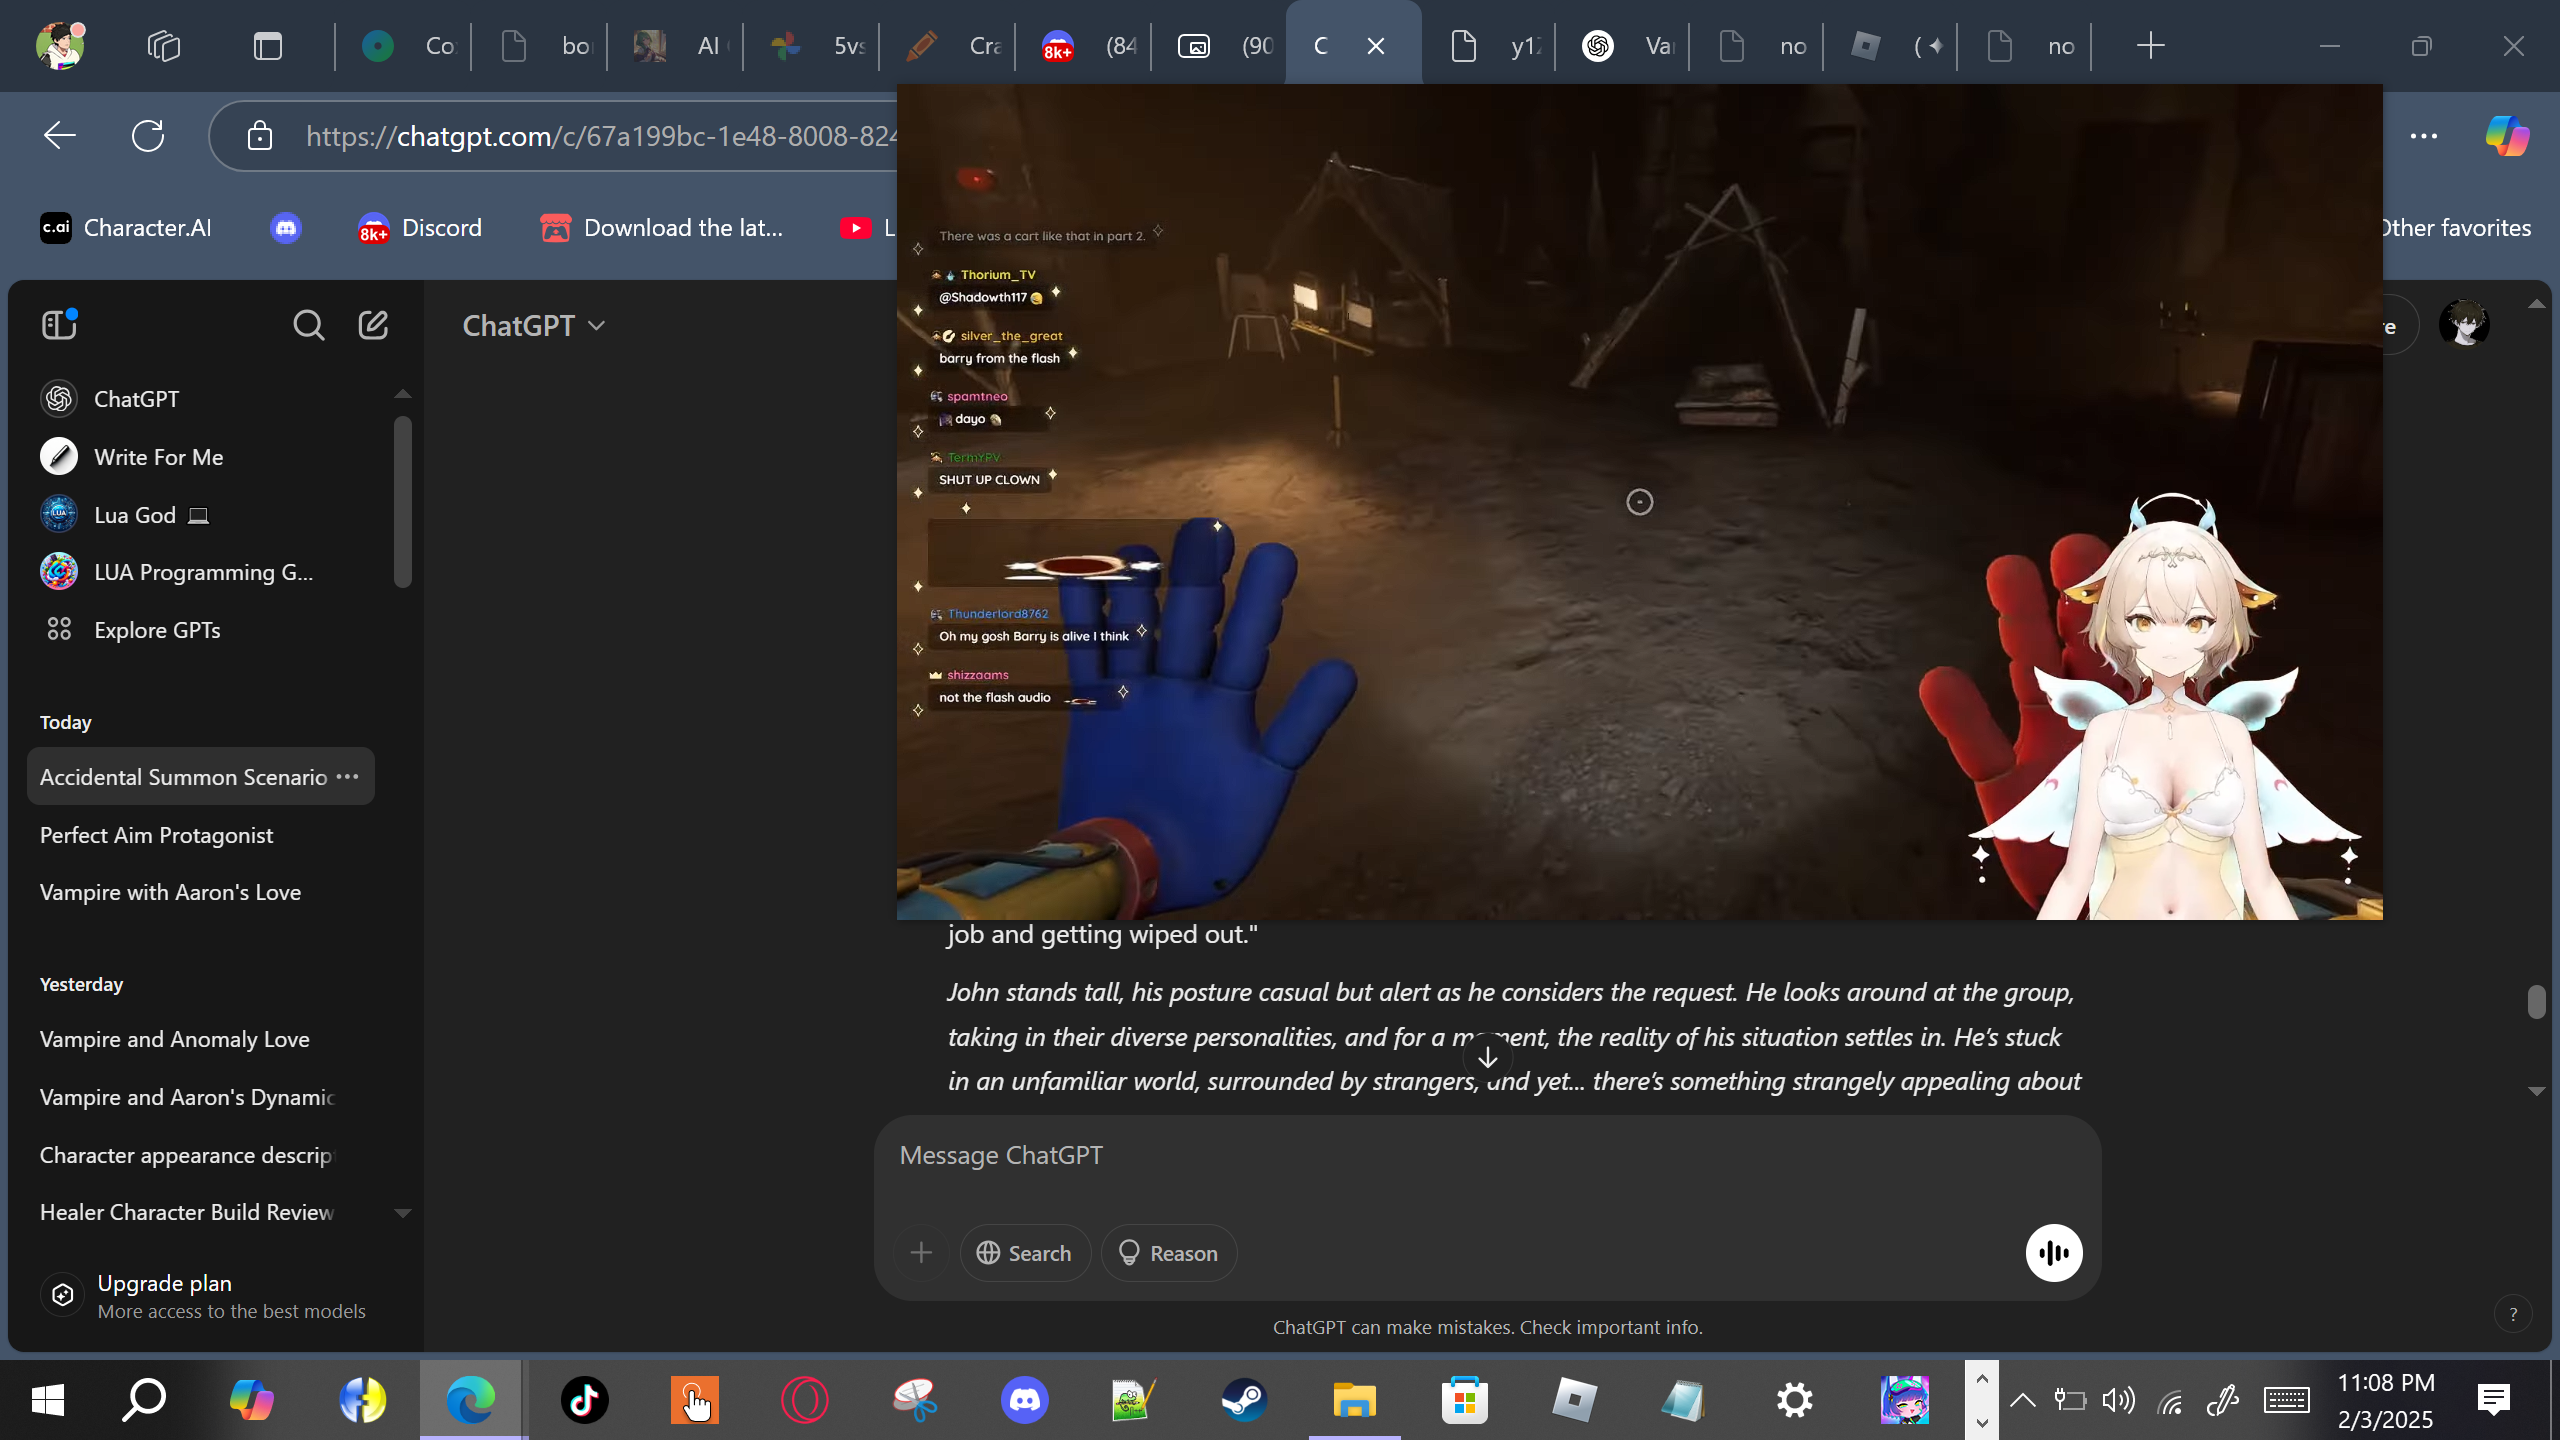Screen dimensions: 2560x1440
Task: Open the Edge workspaces icon
Action: [164, 46]
